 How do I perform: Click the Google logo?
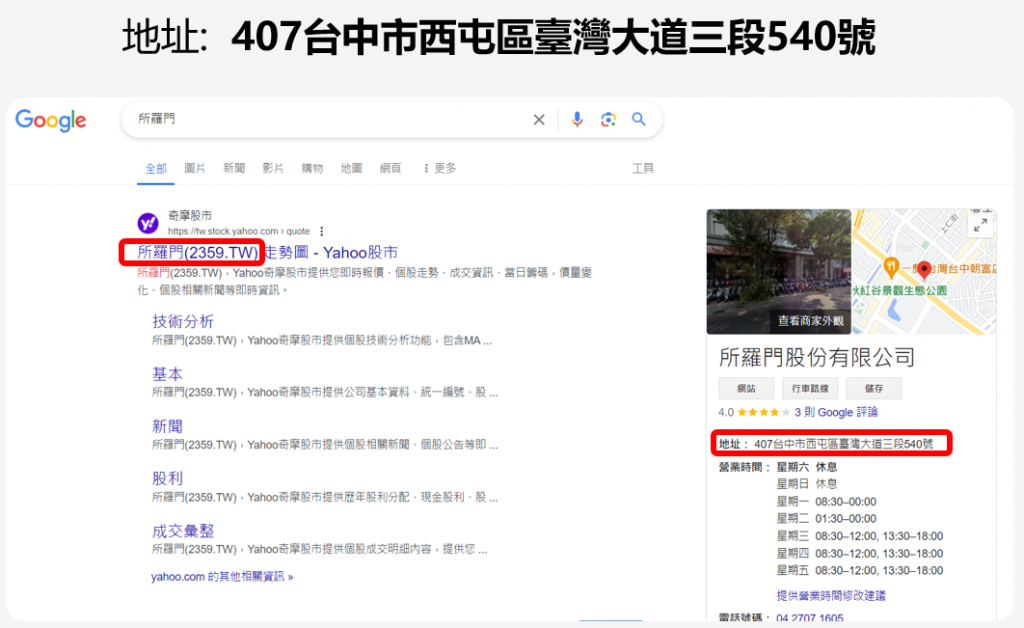pyautogui.click(x=51, y=120)
